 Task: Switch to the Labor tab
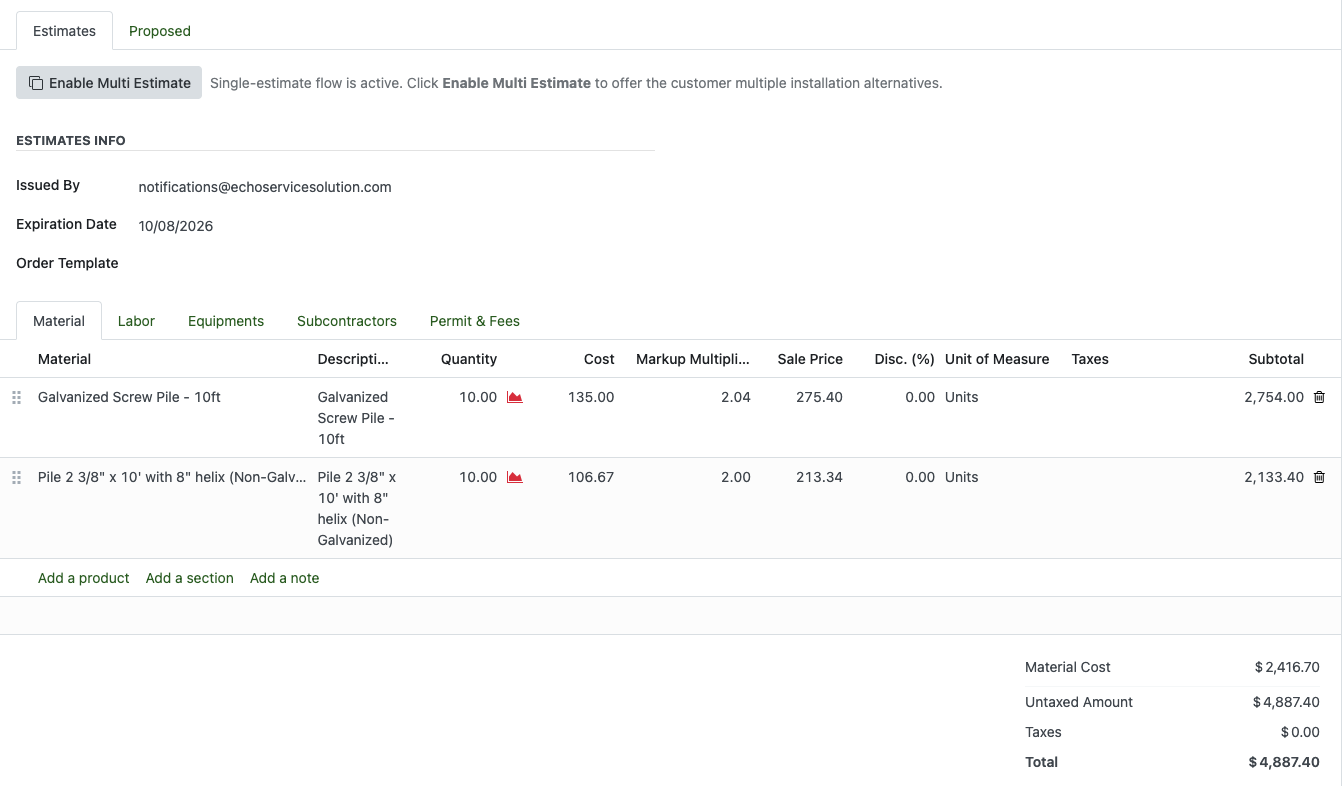pos(136,321)
